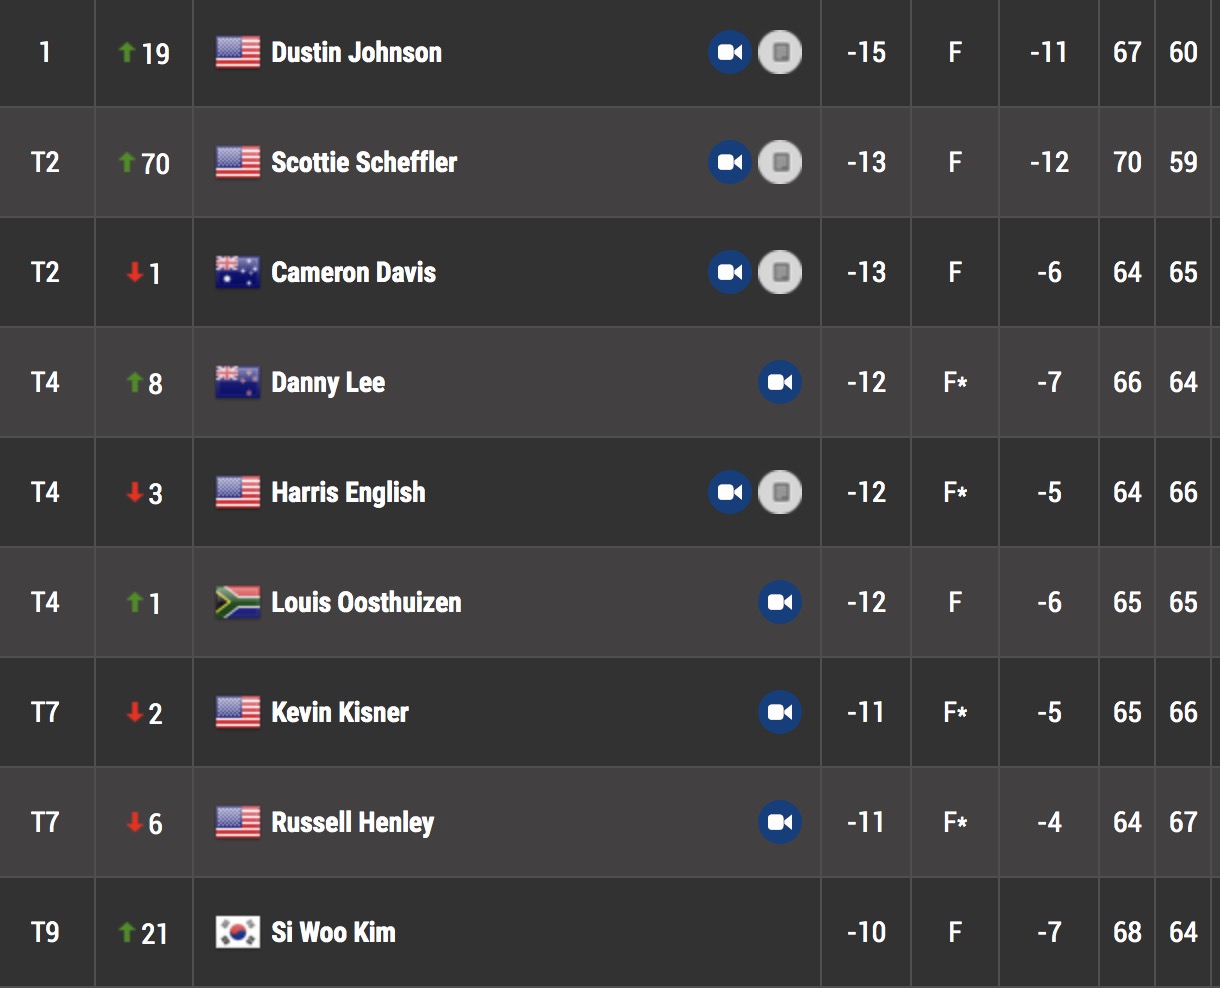Open Dustin Johnson's video highlights icon
Viewport: 1220px width, 988px height.
[730, 52]
